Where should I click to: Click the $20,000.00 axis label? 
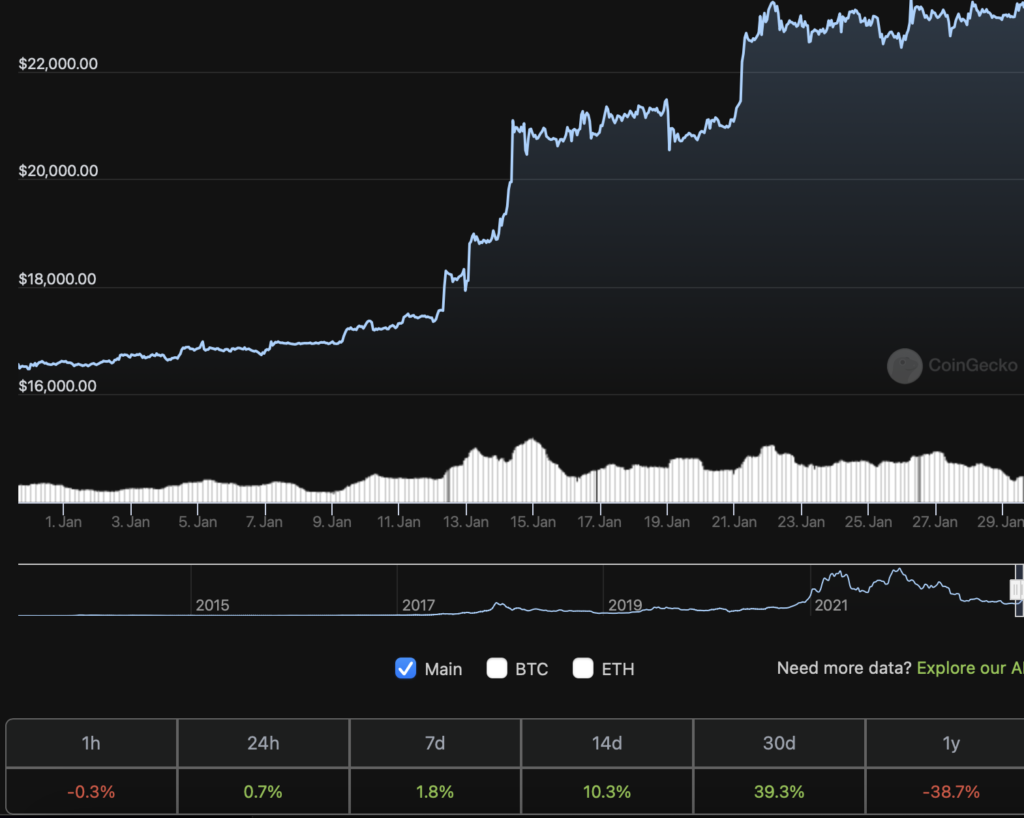click(x=58, y=171)
